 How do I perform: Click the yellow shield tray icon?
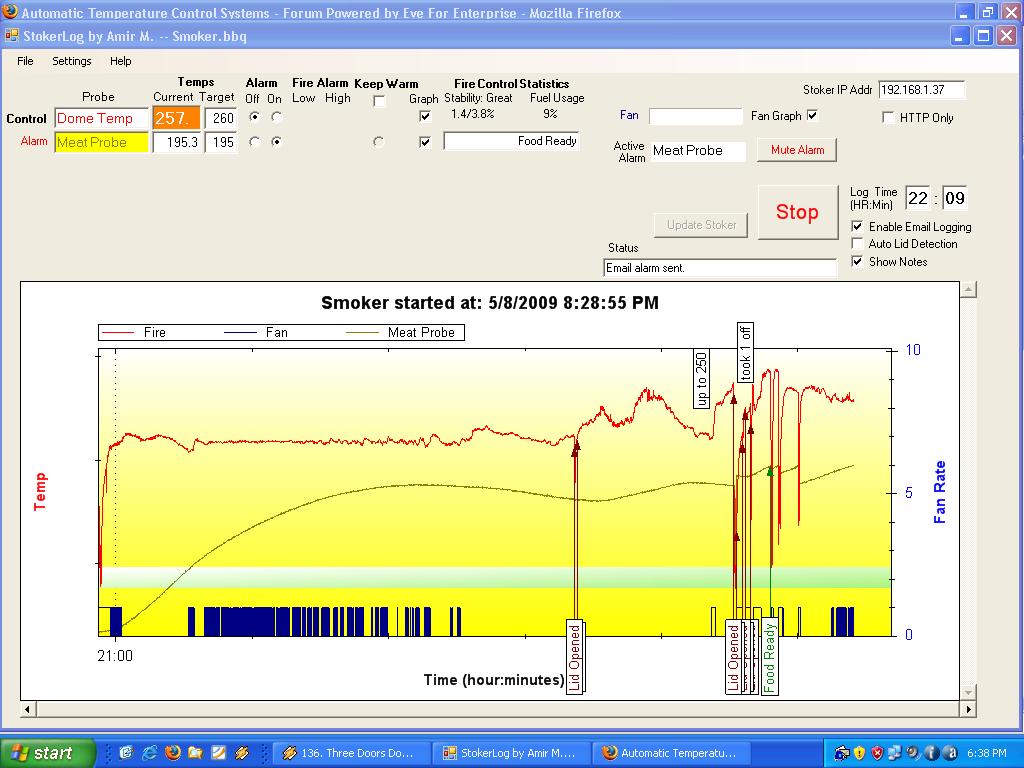(x=859, y=752)
